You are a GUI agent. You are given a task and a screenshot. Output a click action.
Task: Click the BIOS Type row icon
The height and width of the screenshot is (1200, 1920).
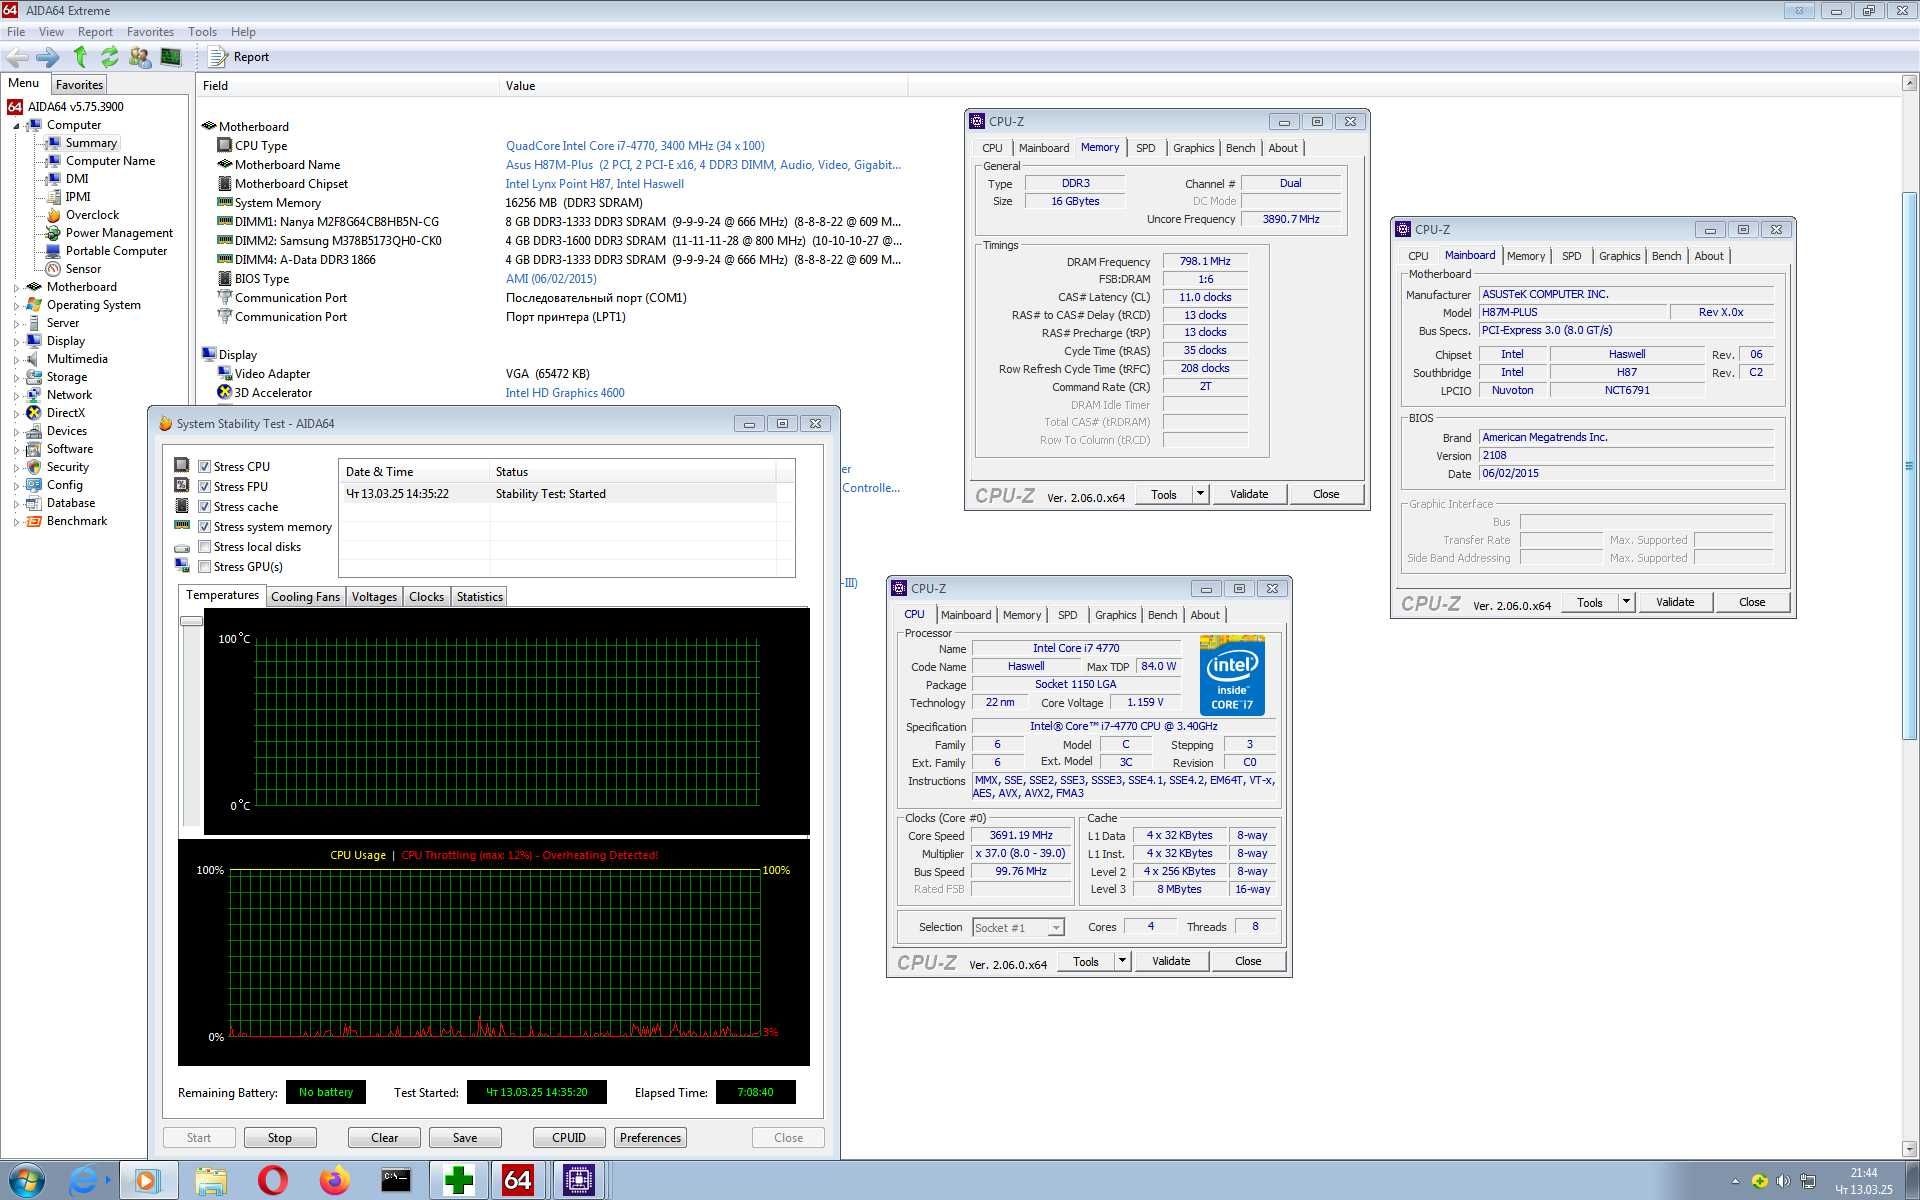point(225,279)
